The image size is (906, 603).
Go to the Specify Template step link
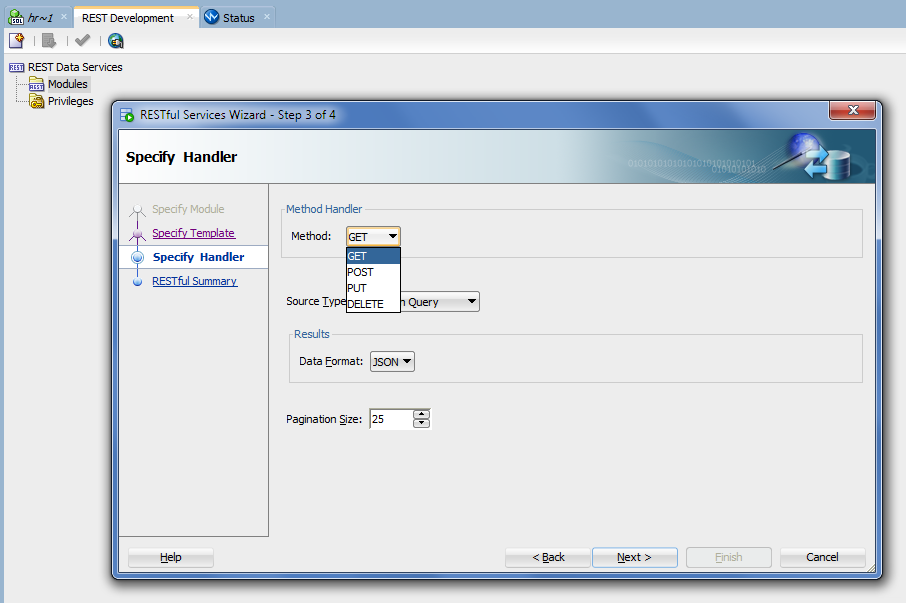[x=193, y=233]
